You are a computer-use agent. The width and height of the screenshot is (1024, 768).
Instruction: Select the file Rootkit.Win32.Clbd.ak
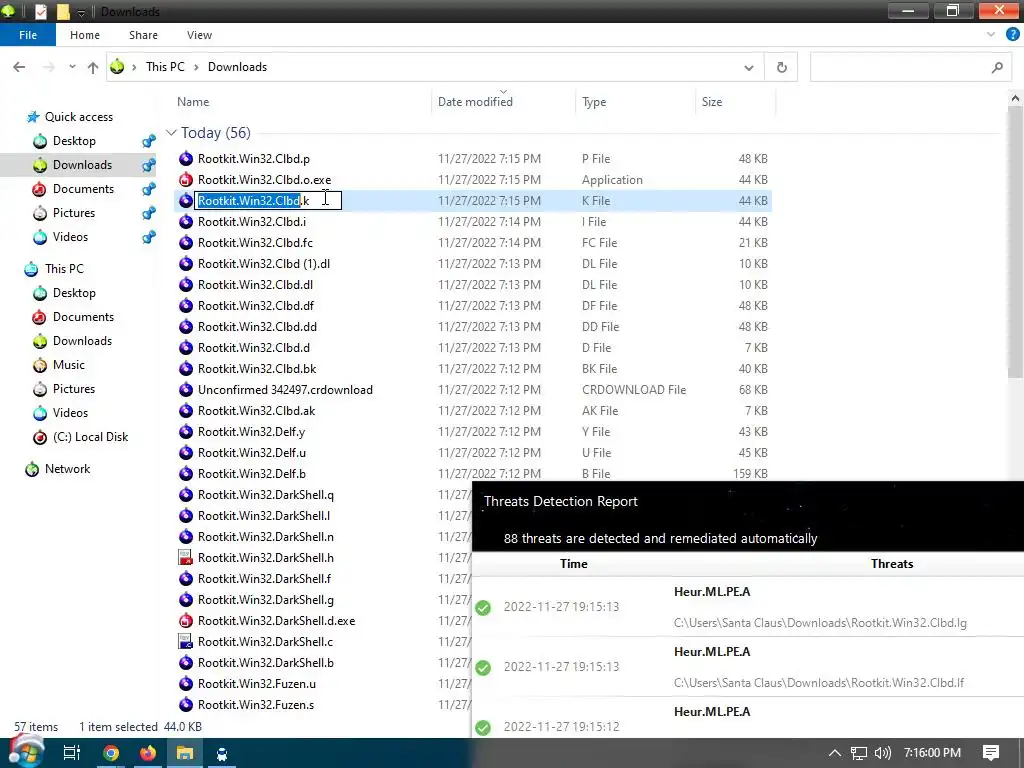[257, 411]
